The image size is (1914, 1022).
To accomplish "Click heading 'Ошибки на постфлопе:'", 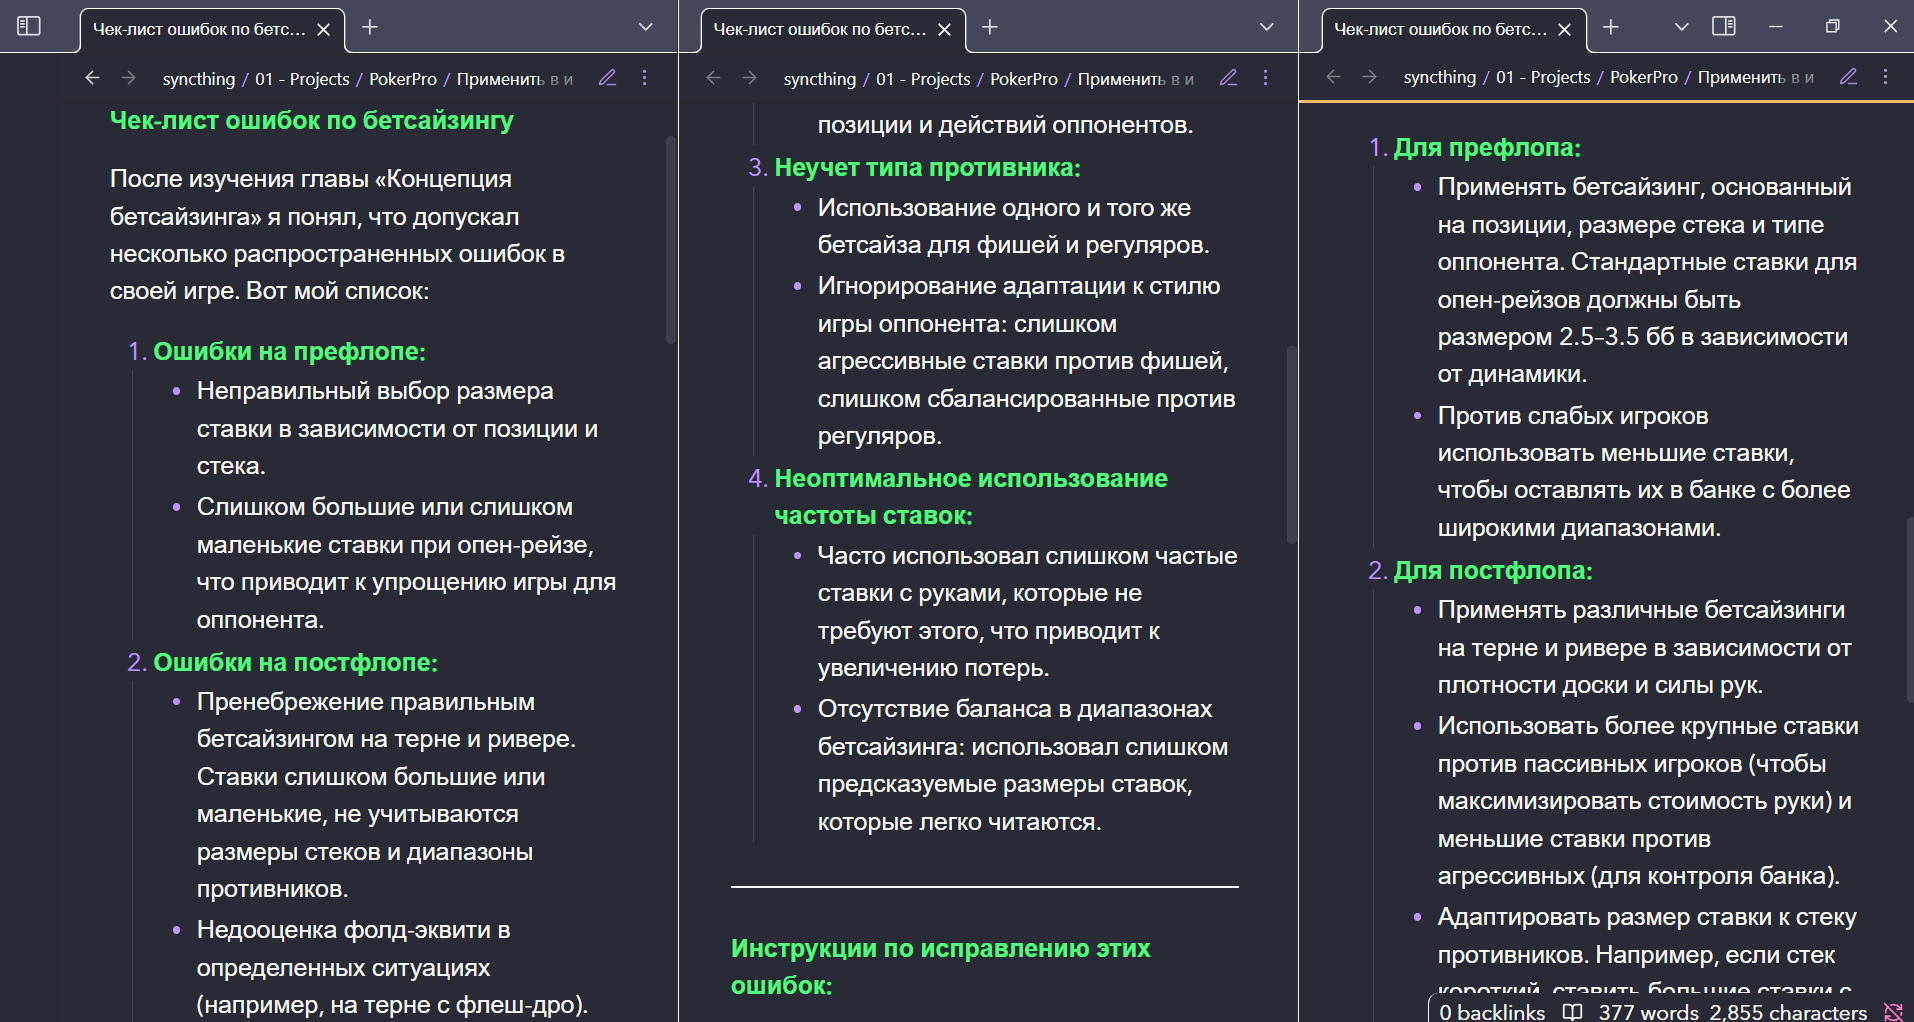I will click(295, 662).
